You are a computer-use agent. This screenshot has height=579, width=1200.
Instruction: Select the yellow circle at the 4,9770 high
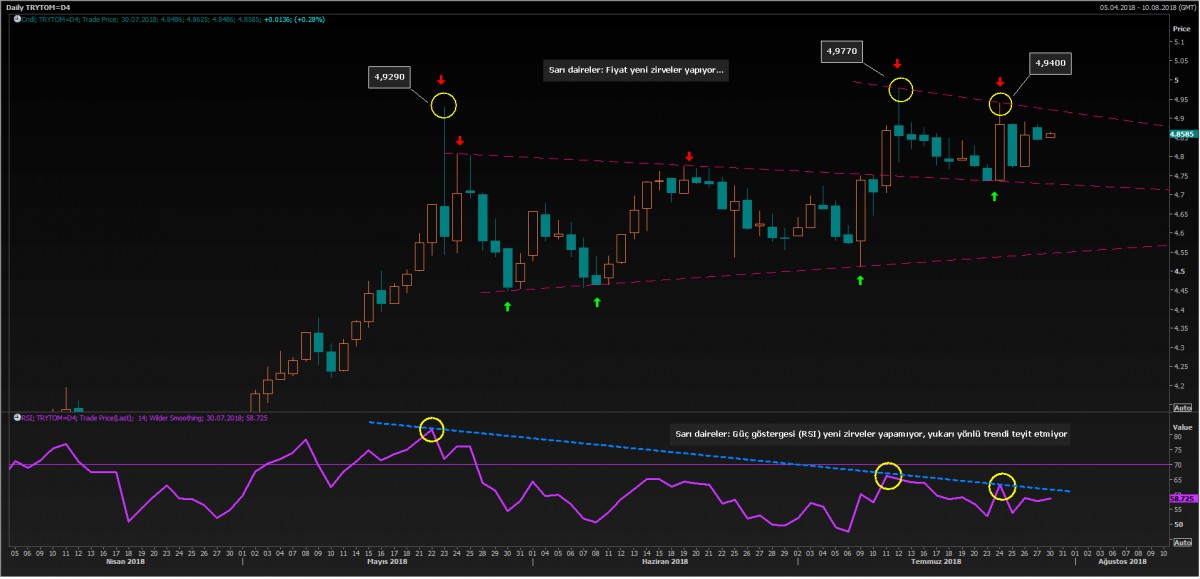pyautogui.click(x=901, y=90)
